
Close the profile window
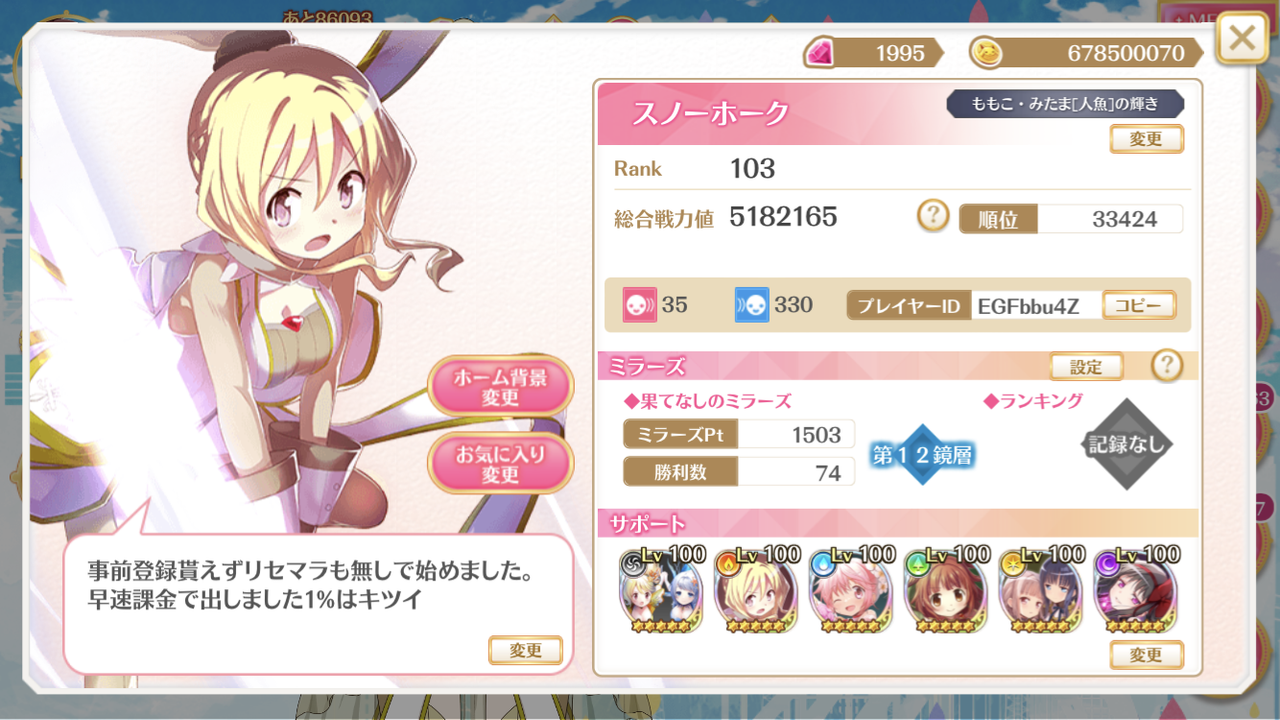click(1242, 39)
